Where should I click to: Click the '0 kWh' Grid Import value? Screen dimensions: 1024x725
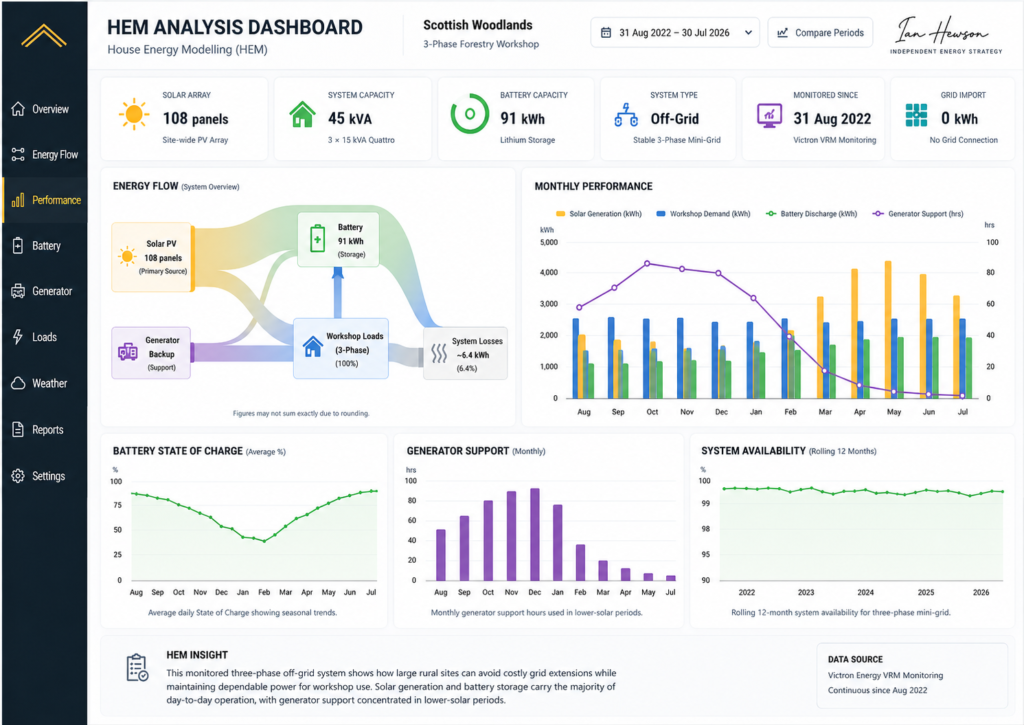959,118
